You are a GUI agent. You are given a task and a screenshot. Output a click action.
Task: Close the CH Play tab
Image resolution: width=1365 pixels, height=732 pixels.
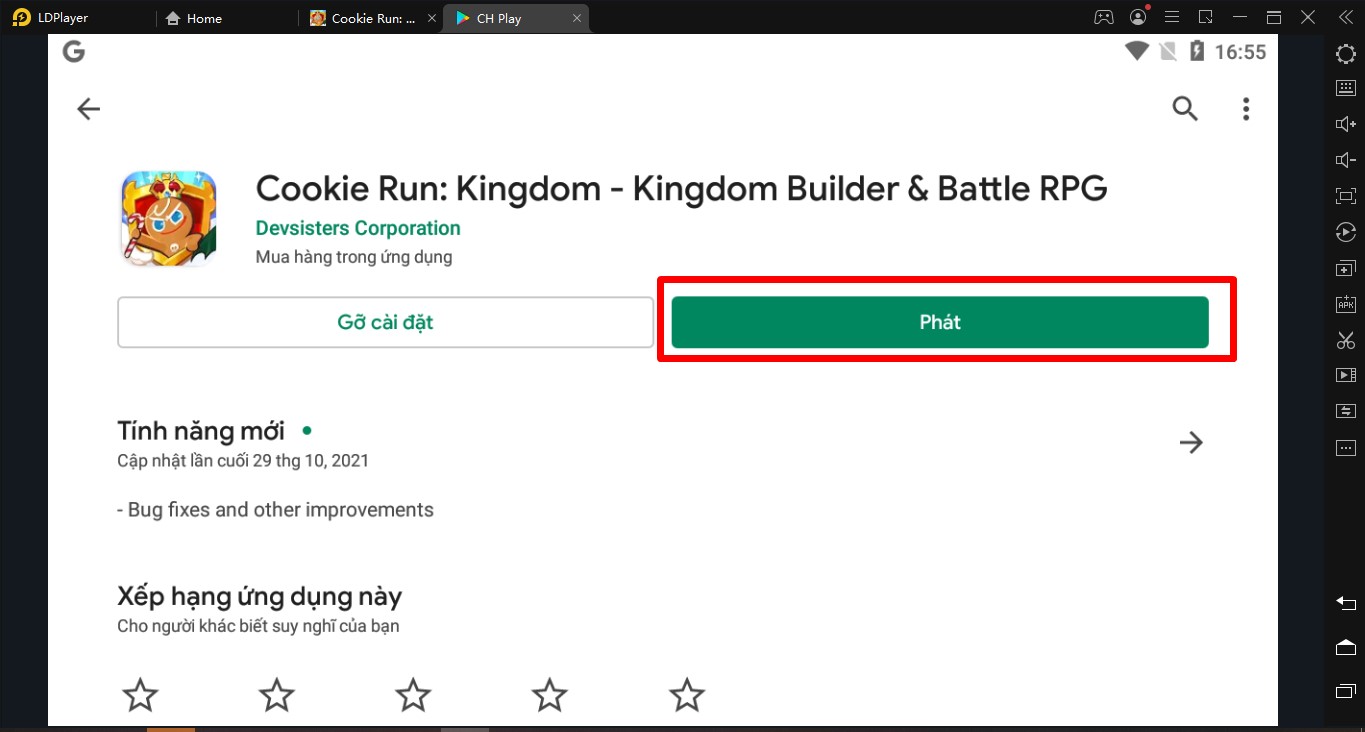pyautogui.click(x=577, y=18)
